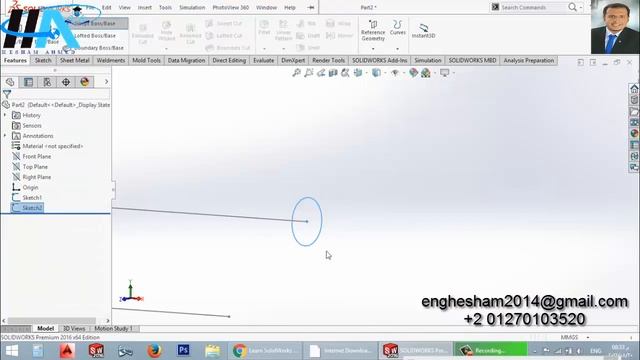Switch to the Motion Study 1 tab

pos(113,329)
